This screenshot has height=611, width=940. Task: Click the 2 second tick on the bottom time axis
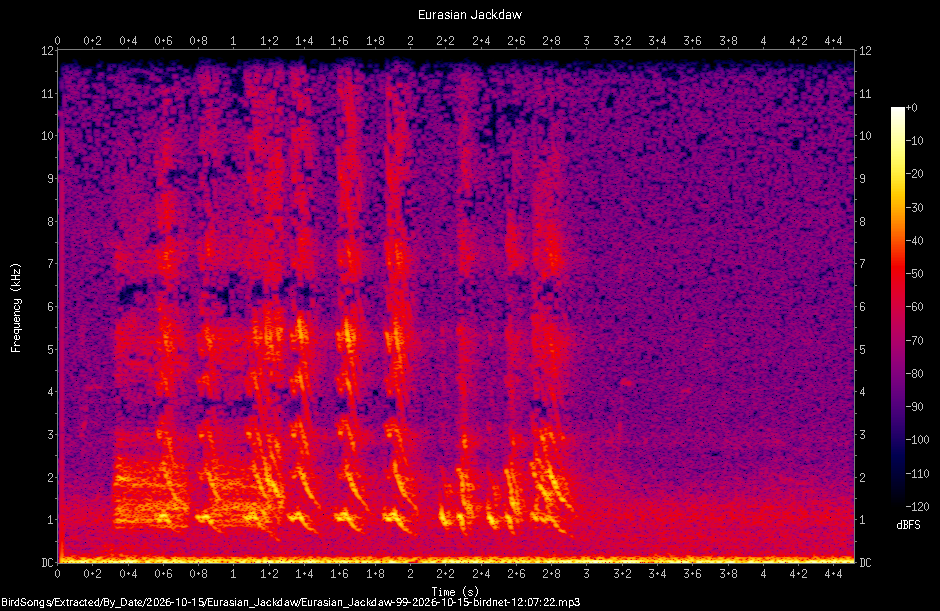pyautogui.click(x=410, y=574)
